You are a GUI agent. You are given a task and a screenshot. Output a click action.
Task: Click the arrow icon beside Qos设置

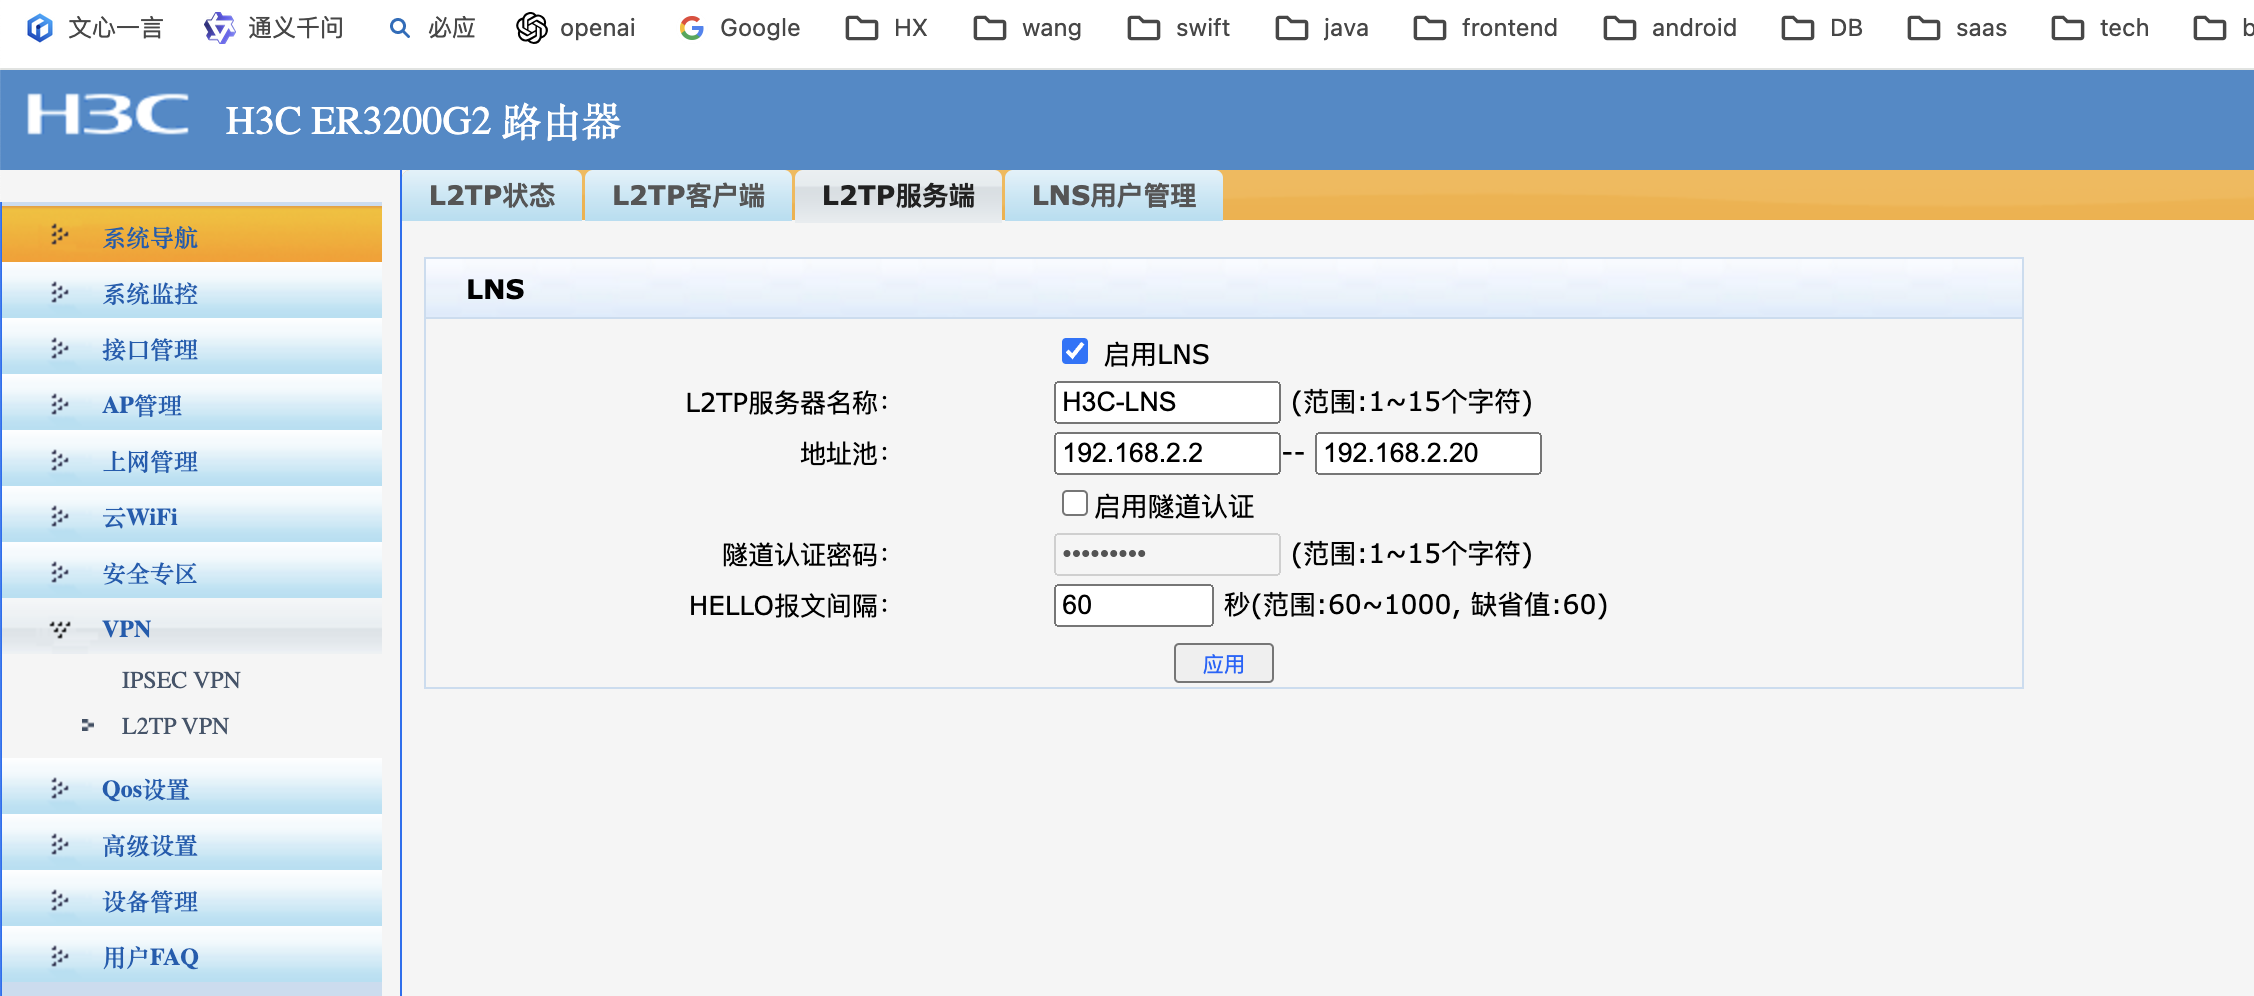coord(60,788)
